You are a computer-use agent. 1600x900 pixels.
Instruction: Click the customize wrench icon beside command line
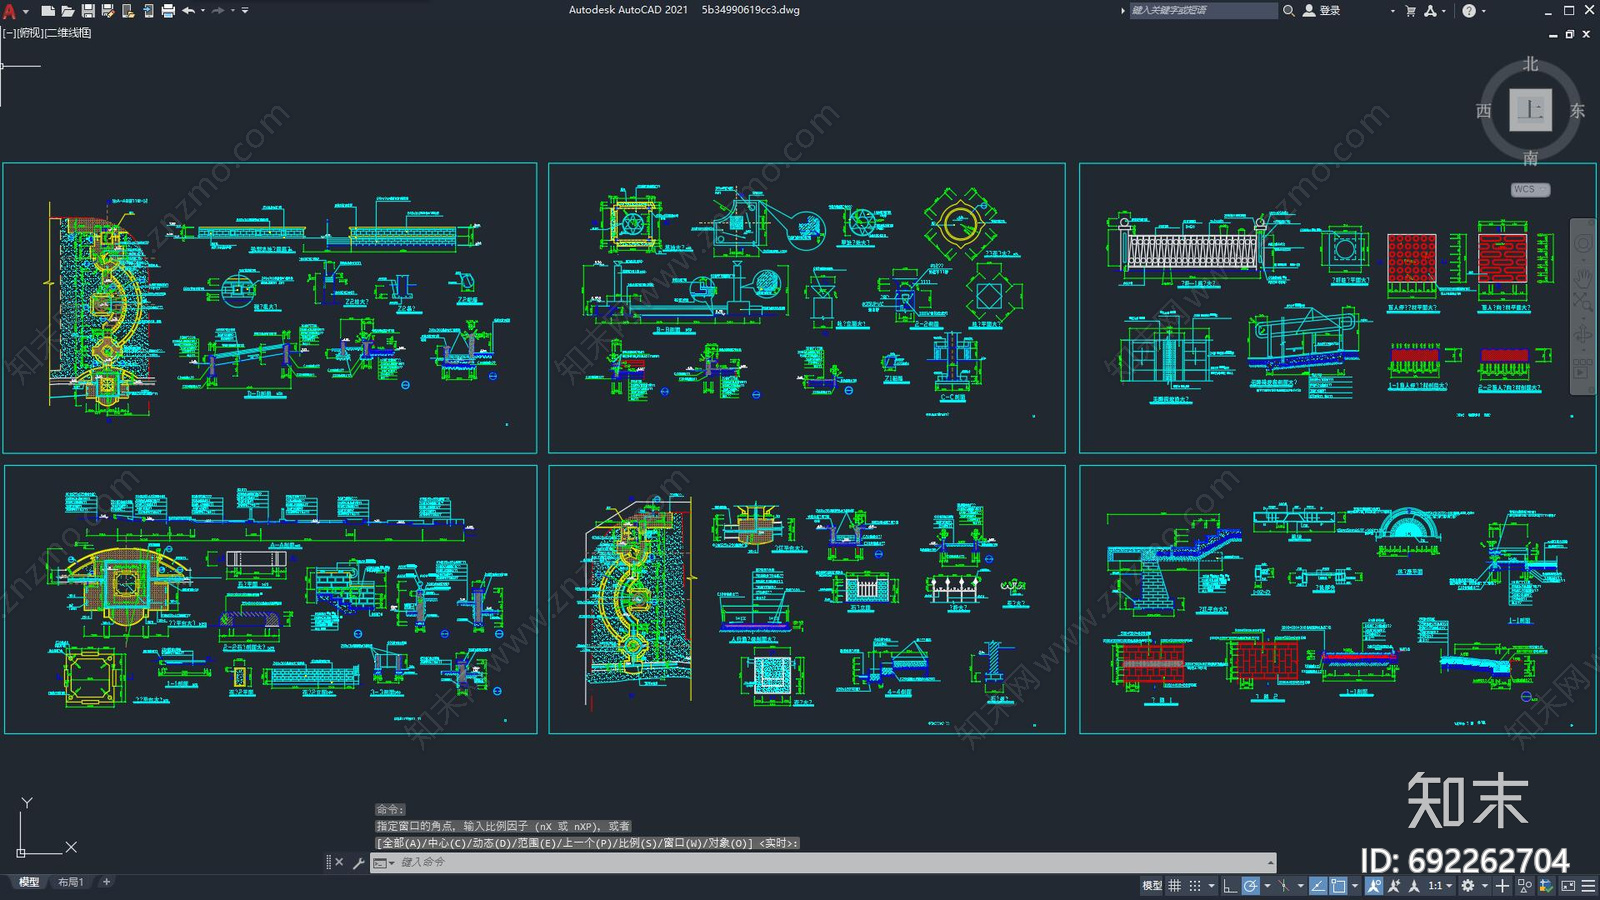click(358, 862)
